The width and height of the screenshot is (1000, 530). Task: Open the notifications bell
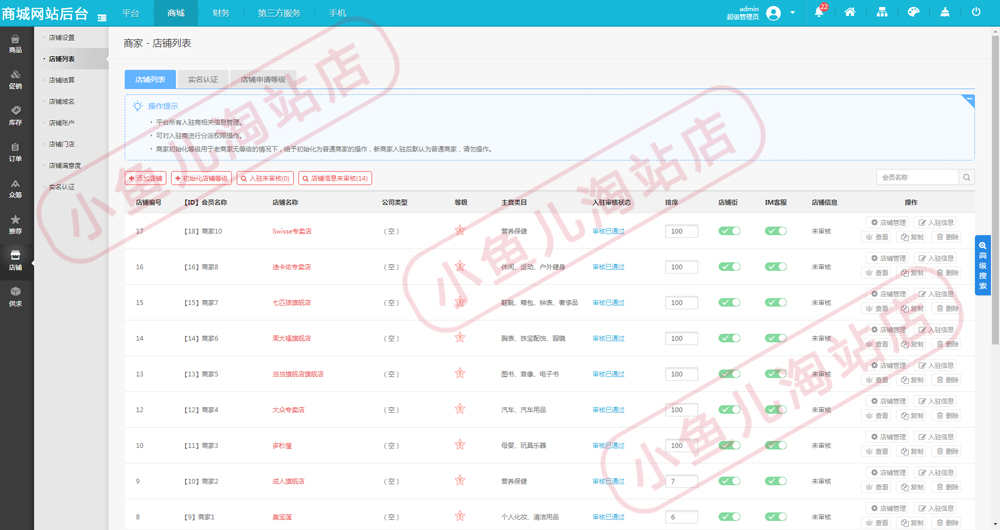pos(819,12)
